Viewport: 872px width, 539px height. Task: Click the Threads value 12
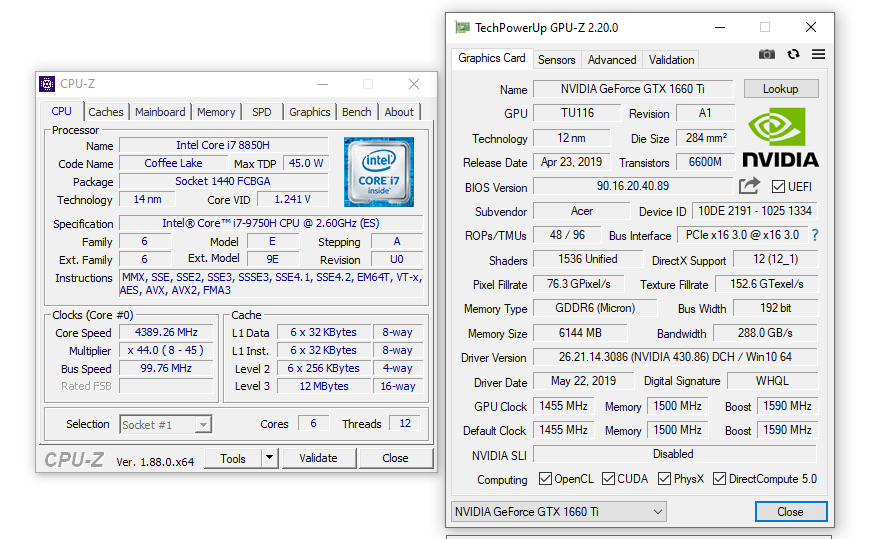coord(405,423)
